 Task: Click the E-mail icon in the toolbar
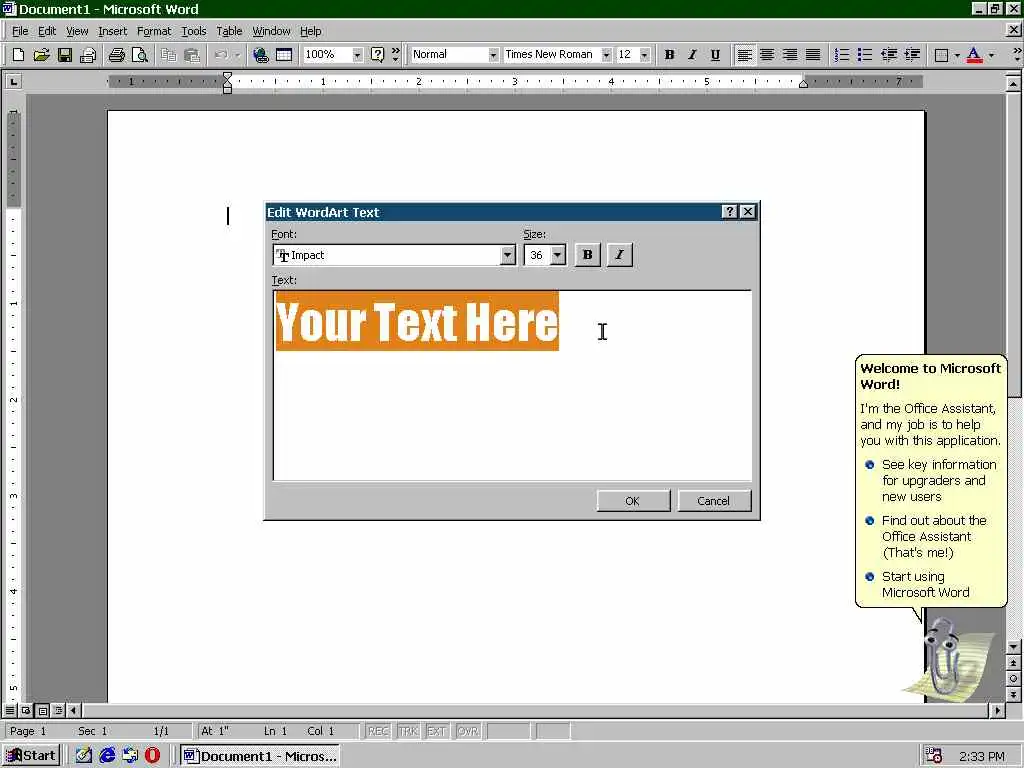click(88, 55)
